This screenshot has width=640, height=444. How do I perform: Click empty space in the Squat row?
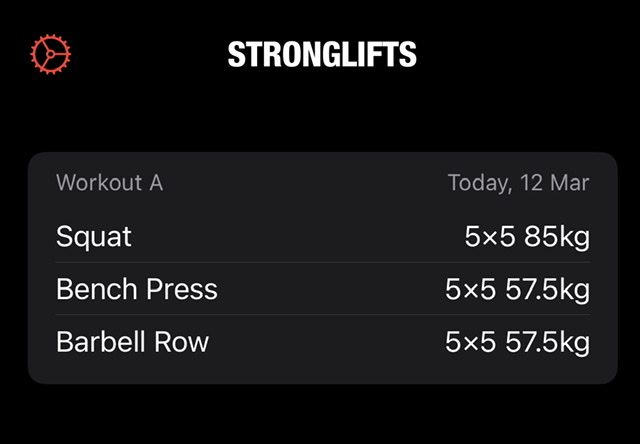[x=300, y=237]
